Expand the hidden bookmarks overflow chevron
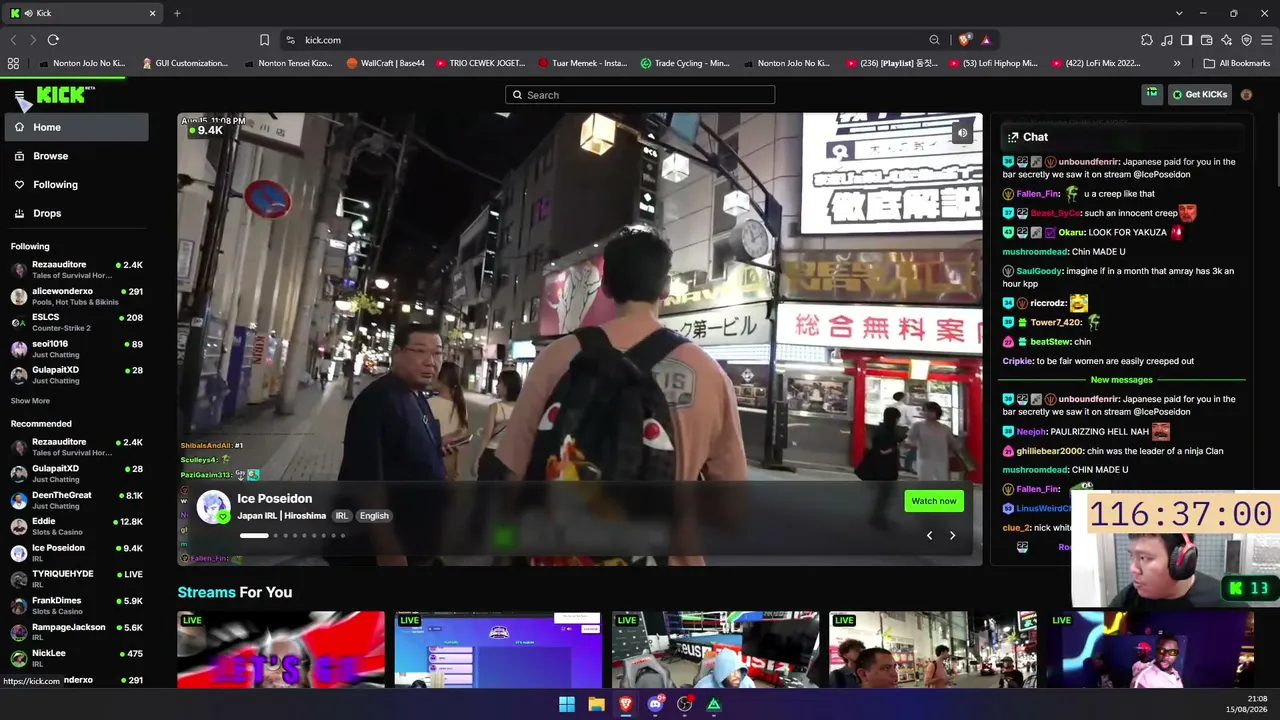The height and width of the screenshot is (720, 1280). [1177, 63]
